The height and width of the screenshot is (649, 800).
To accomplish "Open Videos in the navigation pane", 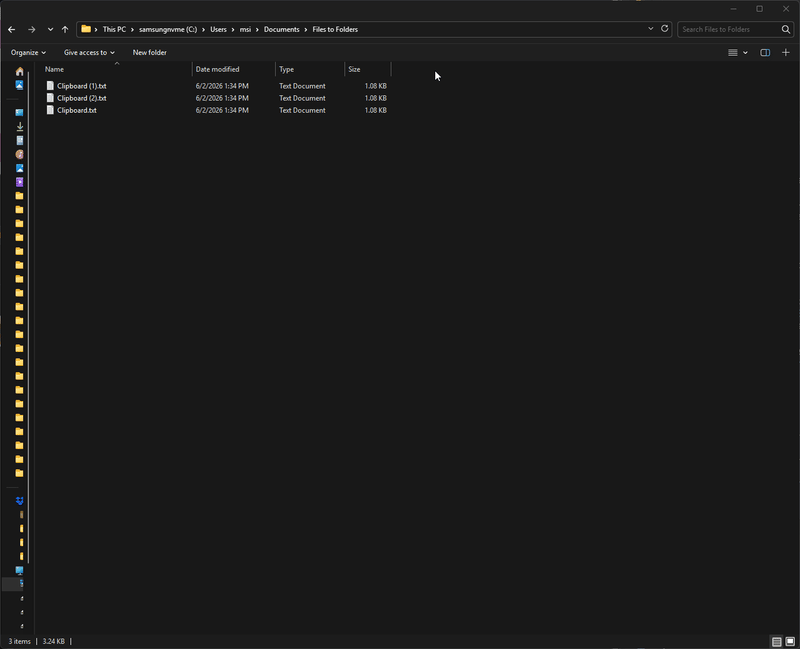I will [19, 182].
